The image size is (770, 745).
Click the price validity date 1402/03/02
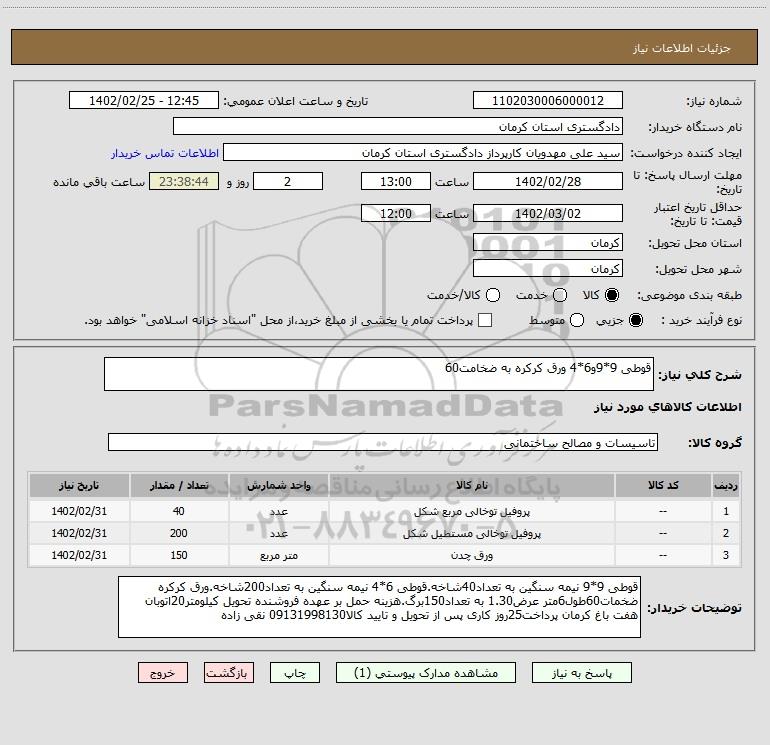click(548, 213)
